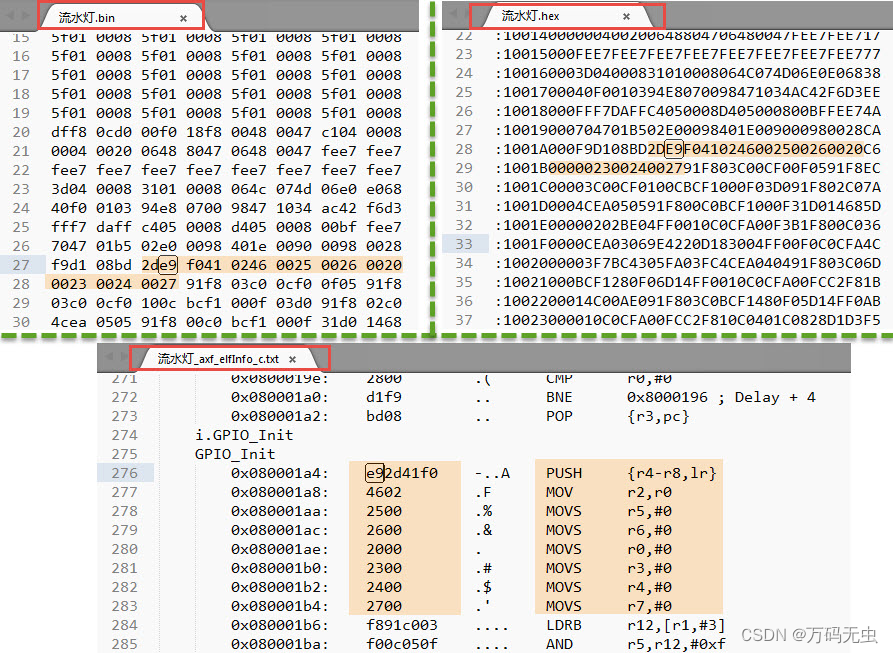Click '1468' at the end of bin line 30
The image size is (893, 653).
click(x=384, y=322)
